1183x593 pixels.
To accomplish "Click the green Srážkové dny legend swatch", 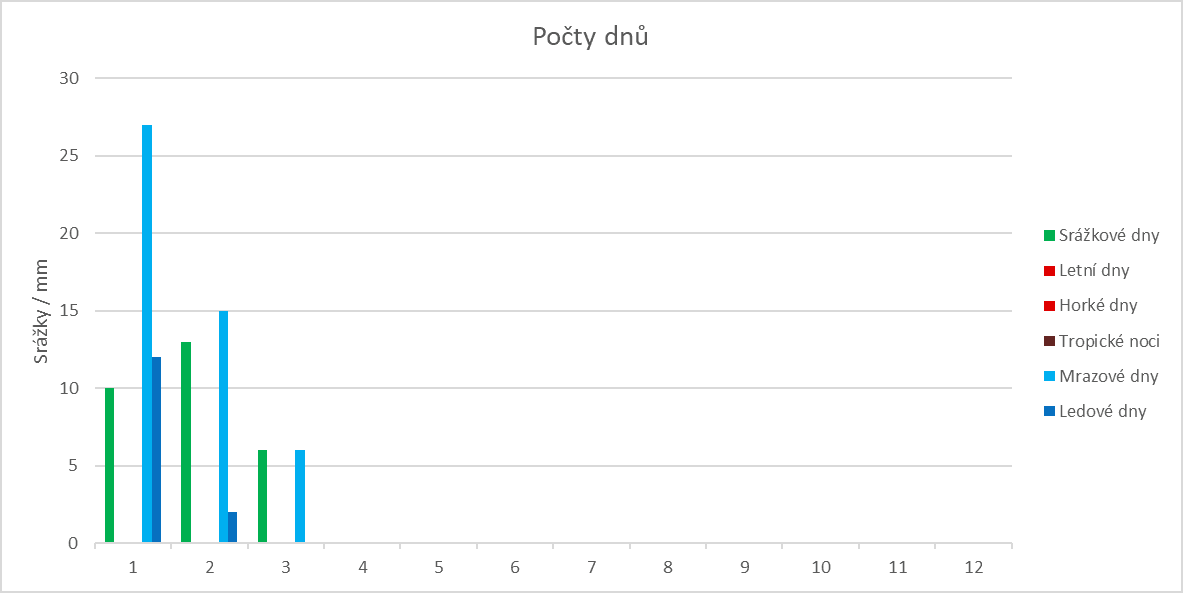I will [1049, 236].
